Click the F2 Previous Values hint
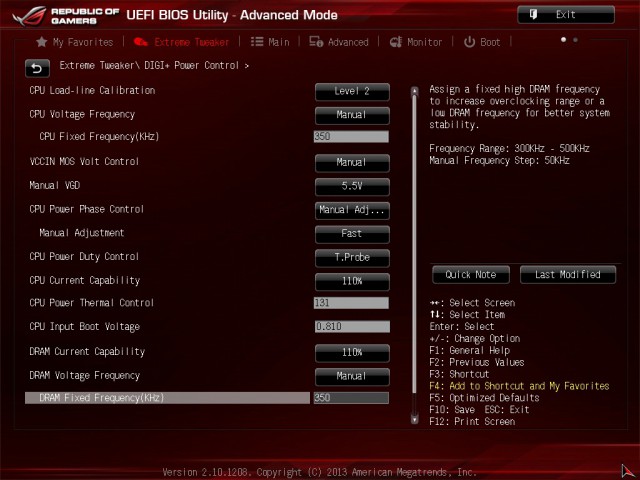This screenshot has width=640, height=480. pos(477,362)
